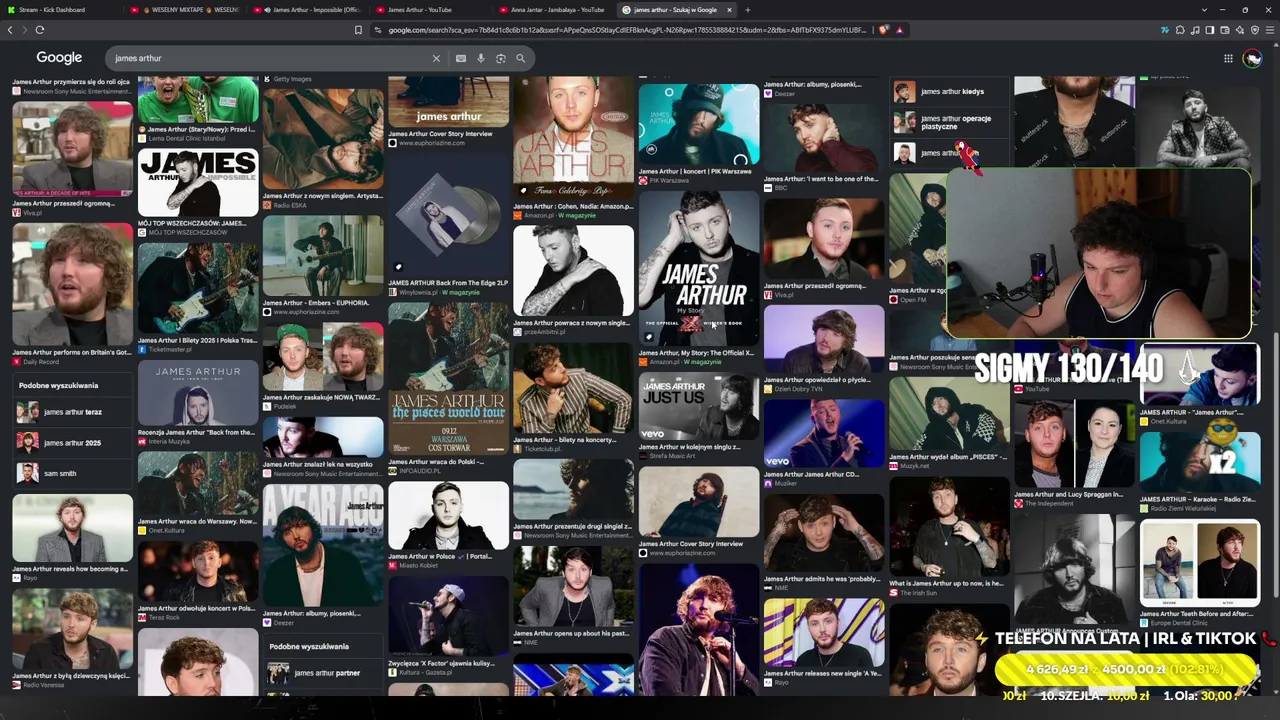Click 'James Arthur reveals how becoming a...'

[x=70, y=569]
